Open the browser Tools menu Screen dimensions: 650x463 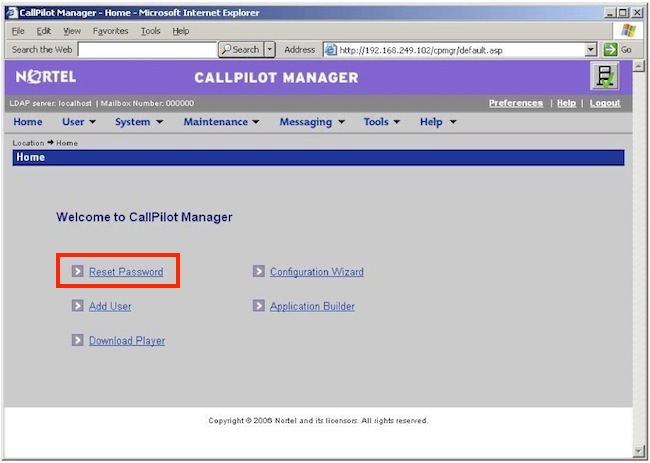(x=150, y=31)
